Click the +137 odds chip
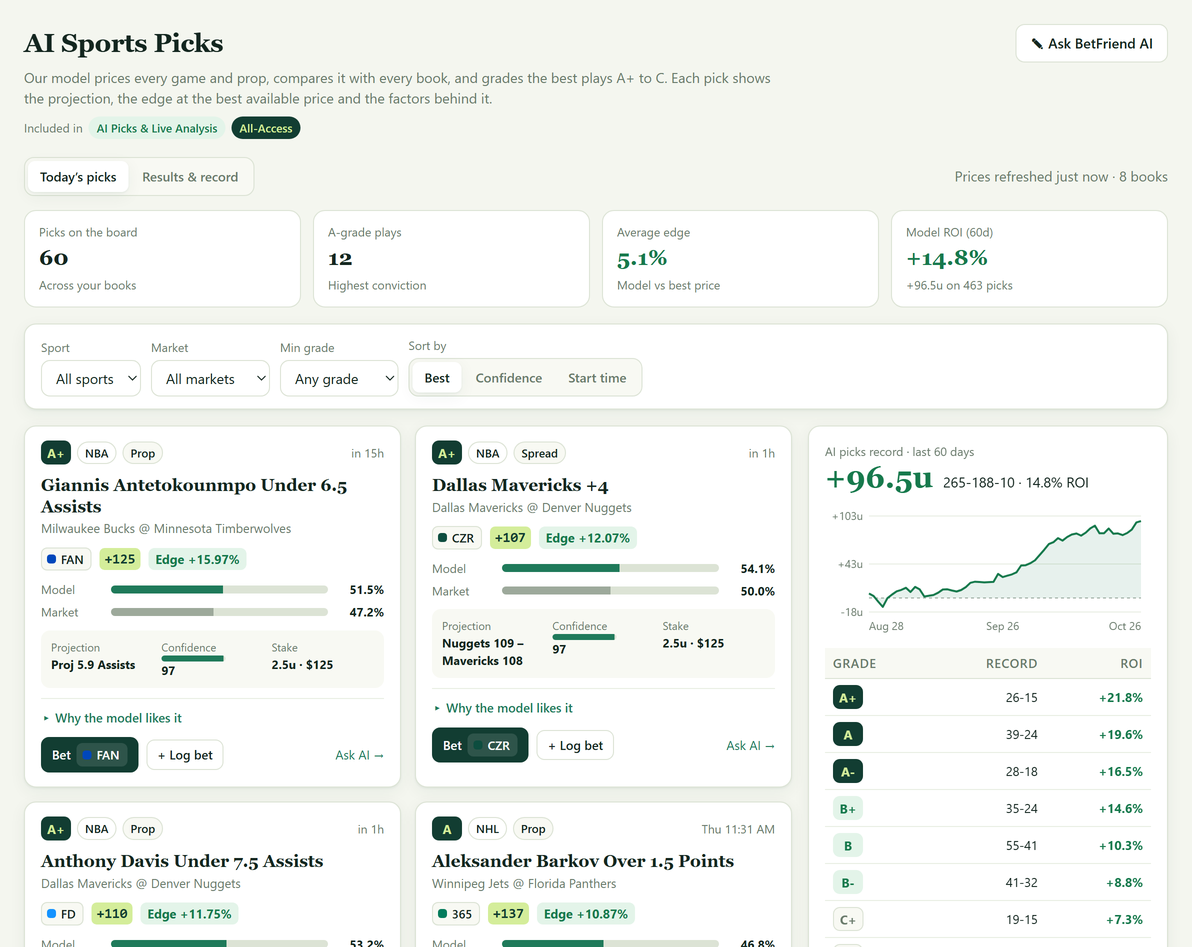The height and width of the screenshot is (947, 1192). (508, 914)
